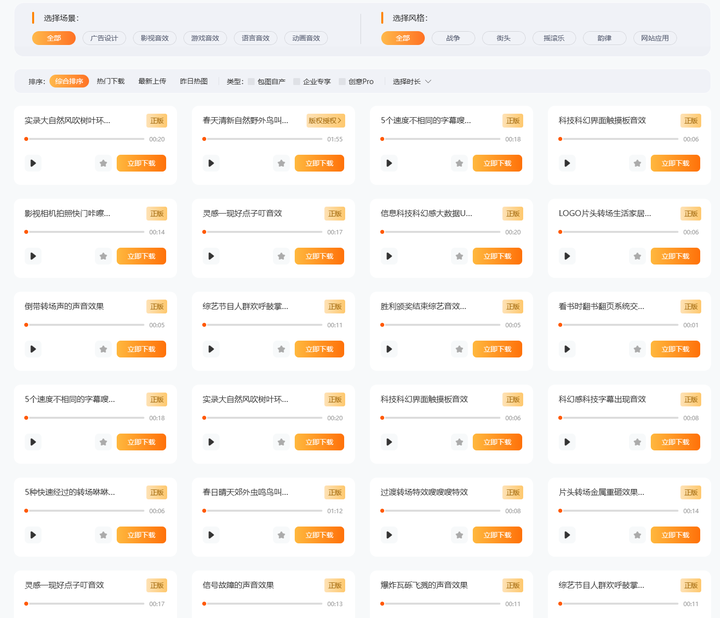Screen dimensions: 720x618
Task: Favorite the 春天清新自然野外鸟叫 sound with star
Action: click(281, 163)
